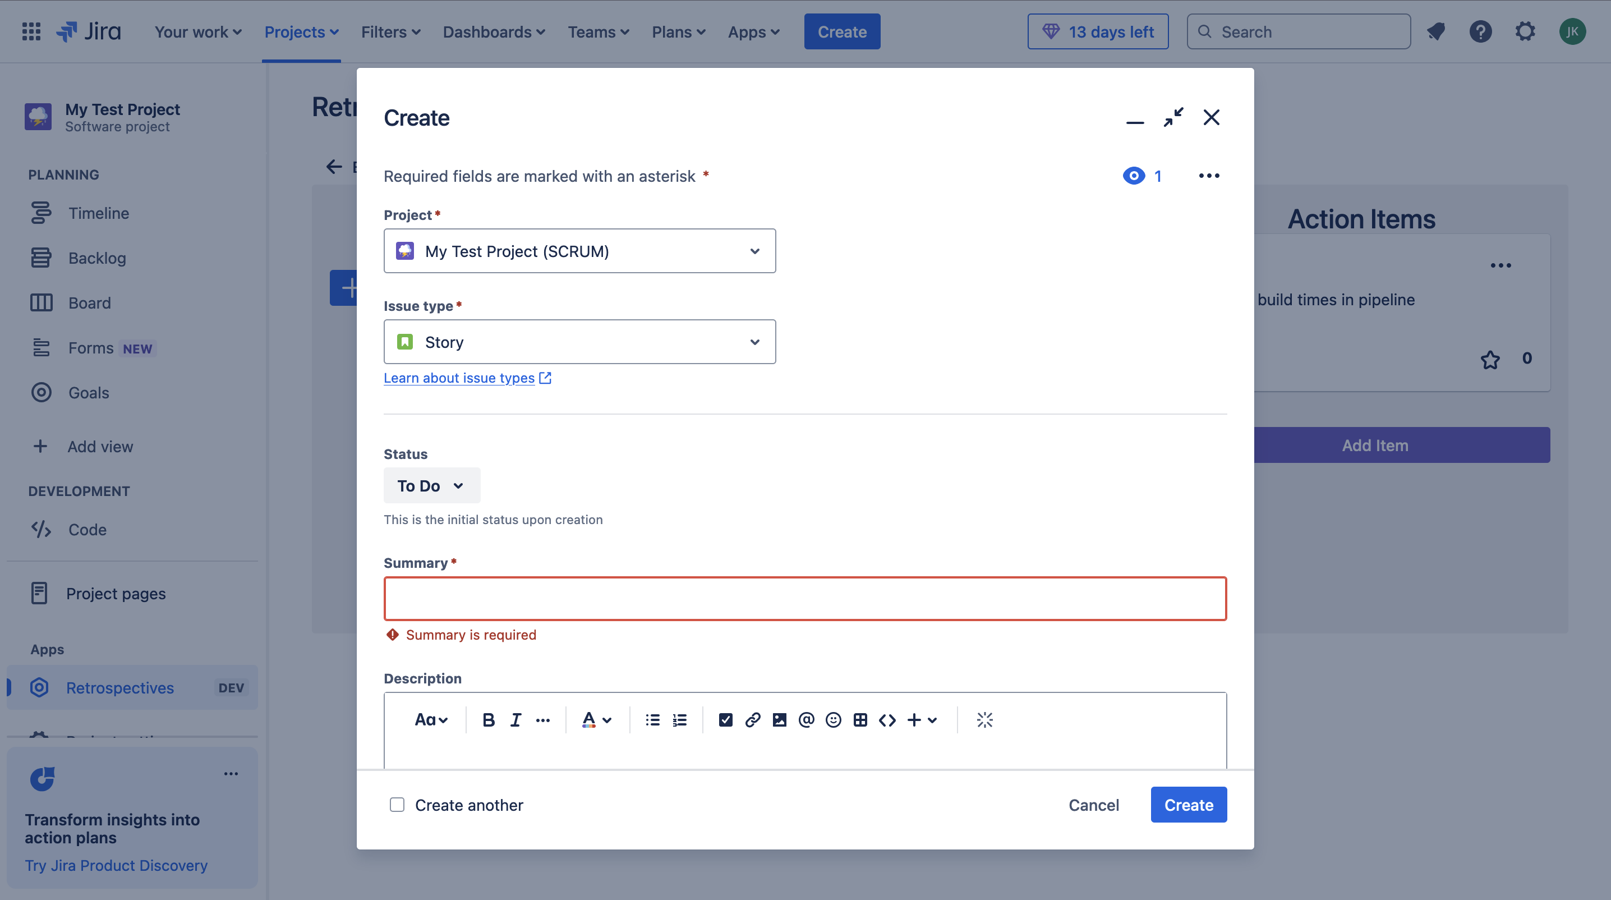The width and height of the screenshot is (1611, 900).
Task: Open the promo card ellipsis menu
Action: point(231,774)
